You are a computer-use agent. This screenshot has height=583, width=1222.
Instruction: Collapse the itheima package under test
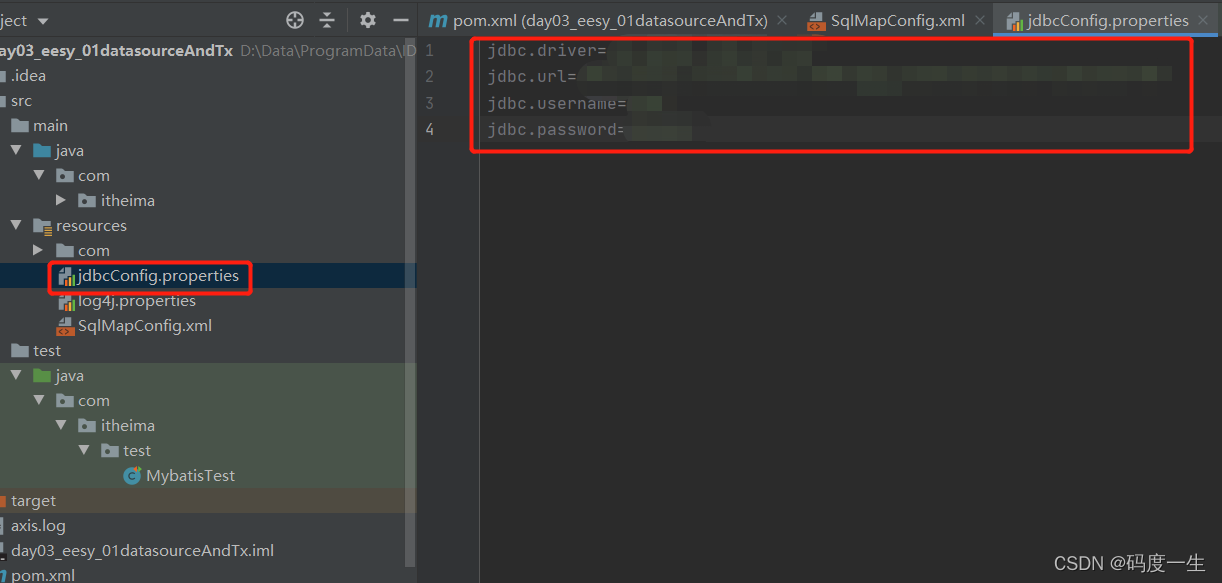61,425
